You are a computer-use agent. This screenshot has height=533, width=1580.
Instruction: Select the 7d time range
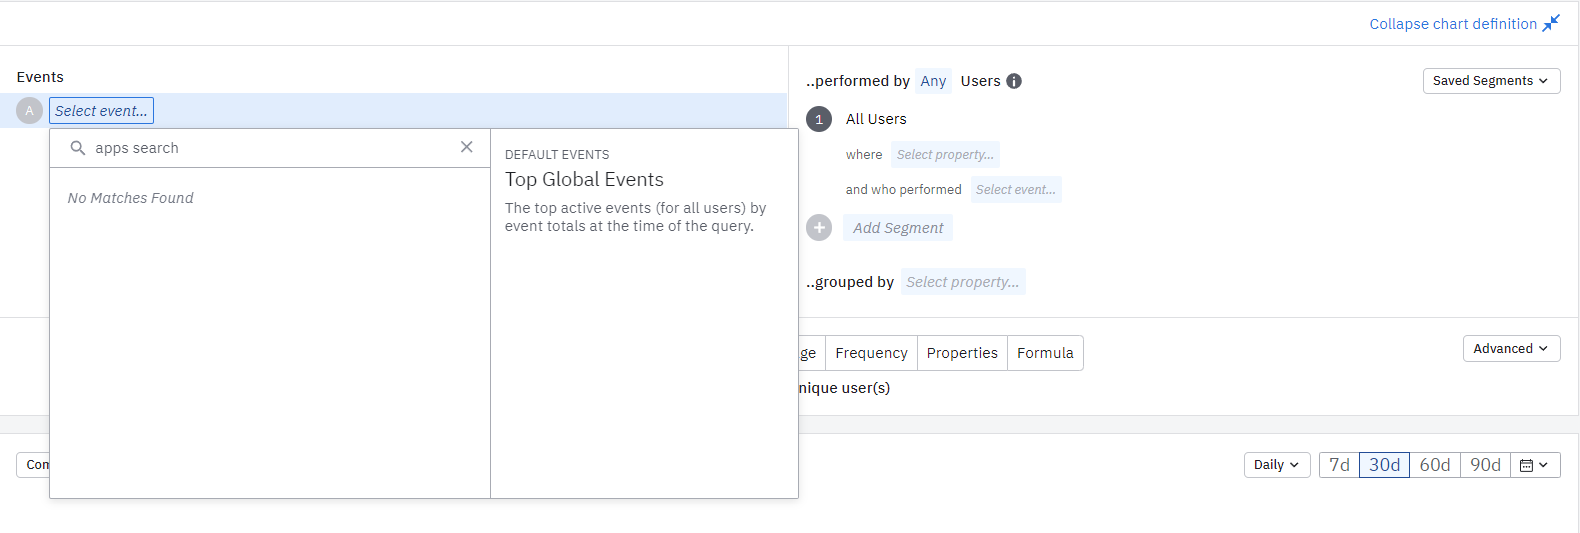point(1339,465)
